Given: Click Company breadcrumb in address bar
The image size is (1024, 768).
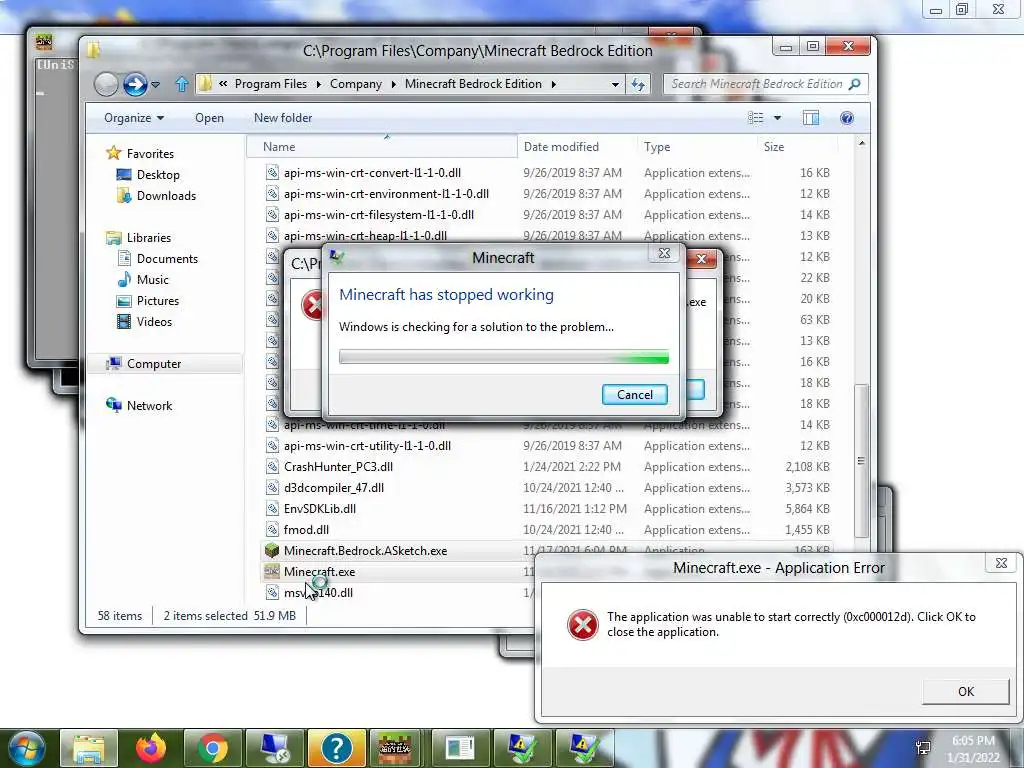Looking at the screenshot, I should [x=355, y=84].
